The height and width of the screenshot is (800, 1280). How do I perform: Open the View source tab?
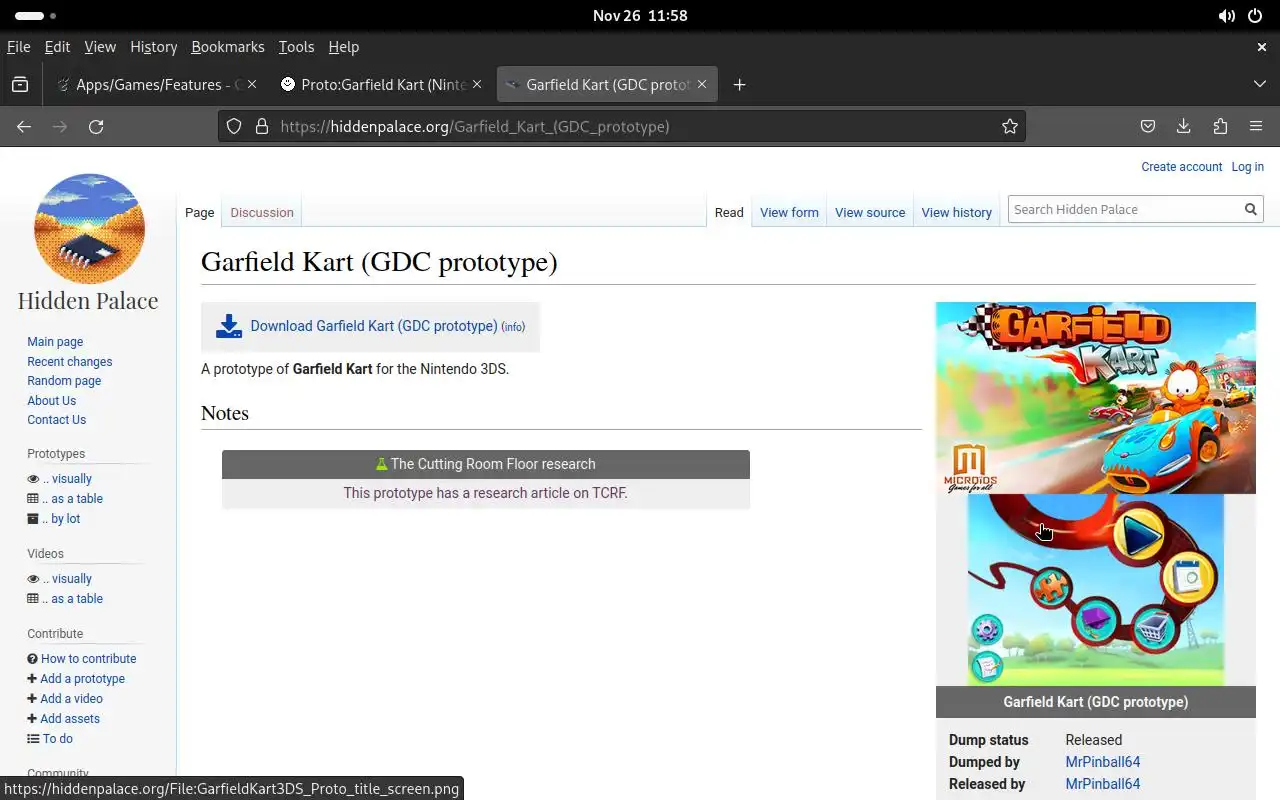coord(870,212)
